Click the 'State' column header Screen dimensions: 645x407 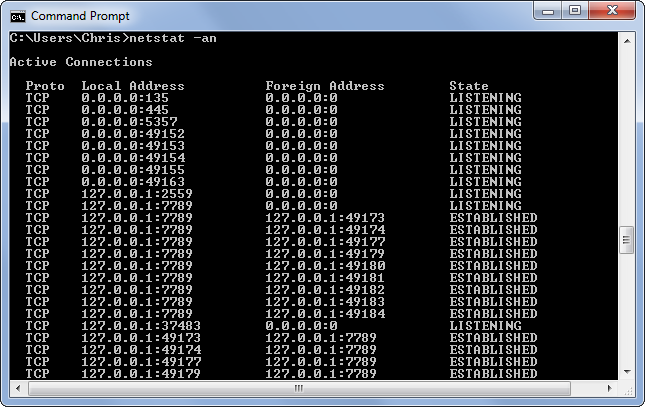tap(469, 86)
